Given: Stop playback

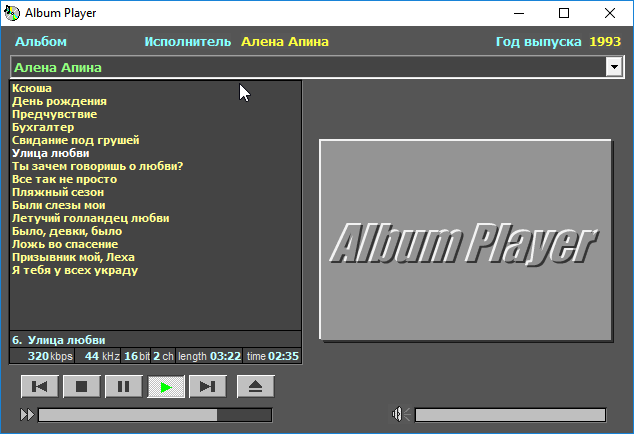Looking at the screenshot, I should pos(82,387).
